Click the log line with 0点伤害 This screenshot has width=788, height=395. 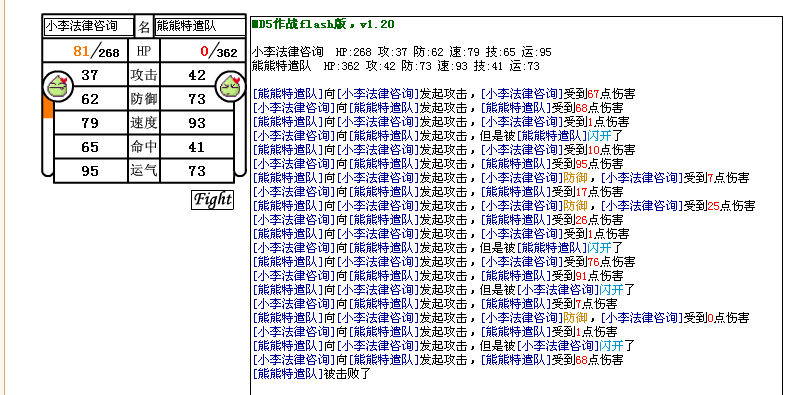[501, 318]
